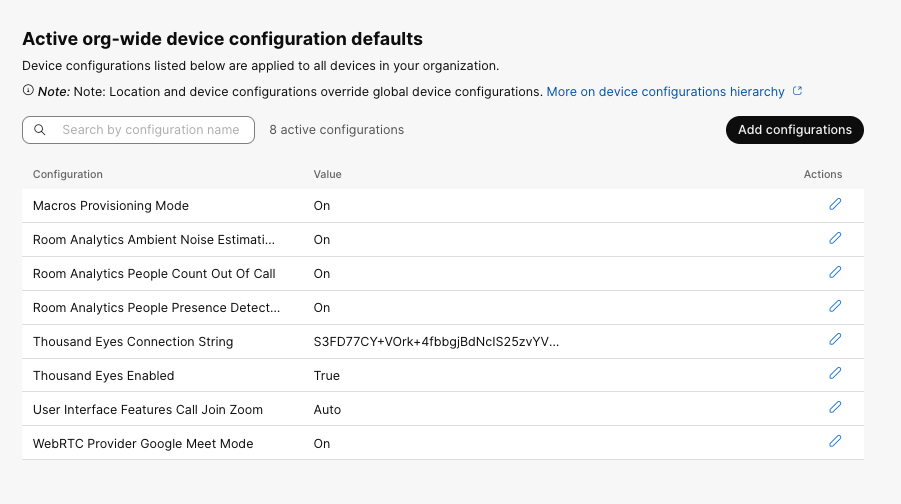Edit Room Analytics People Count Out Of Call
This screenshot has width=901, height=504.
tap(835, 272)
